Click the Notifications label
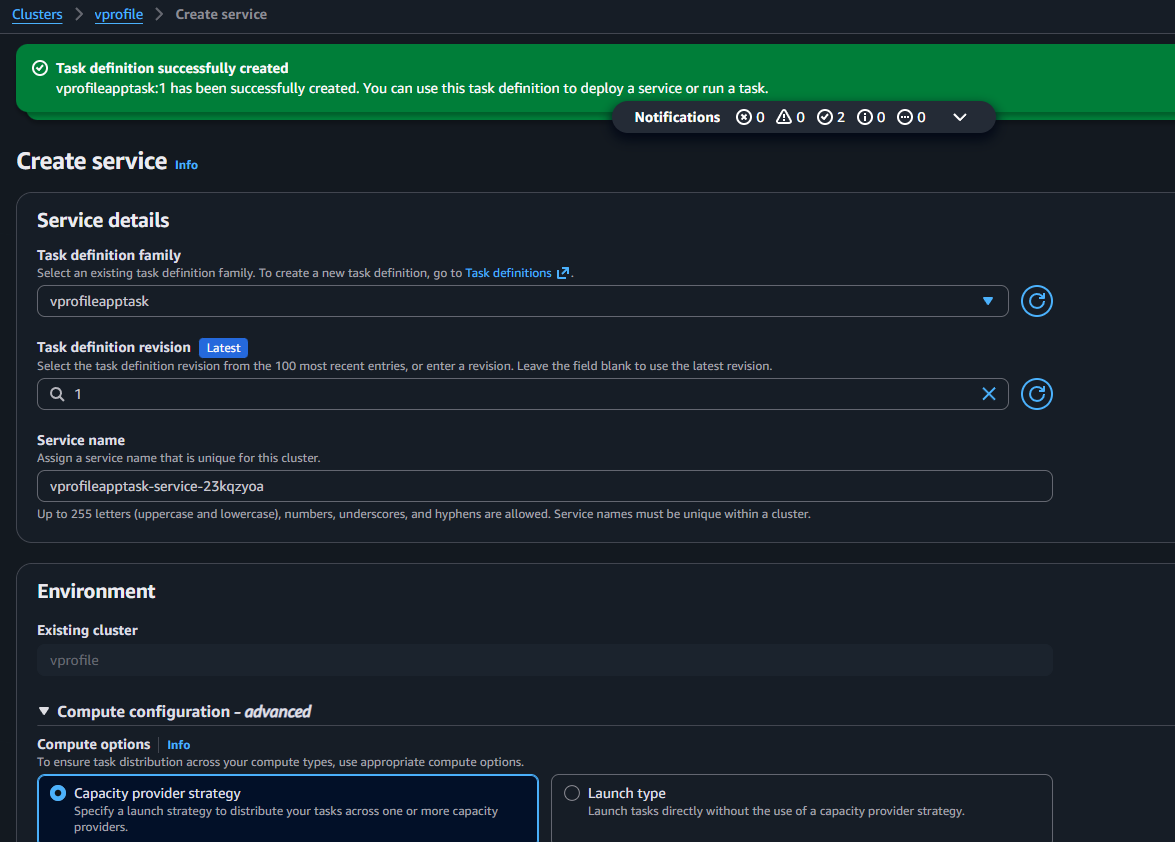This screenshot has height=842, width=1175. (x=677, y=117)
